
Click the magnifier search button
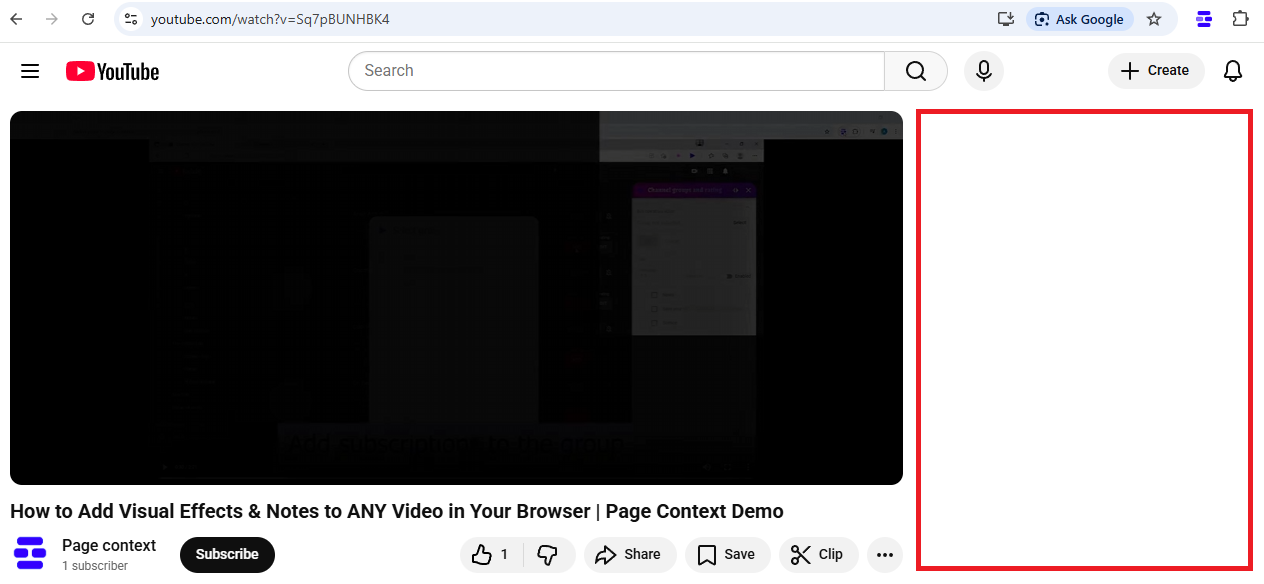(916, 71)
